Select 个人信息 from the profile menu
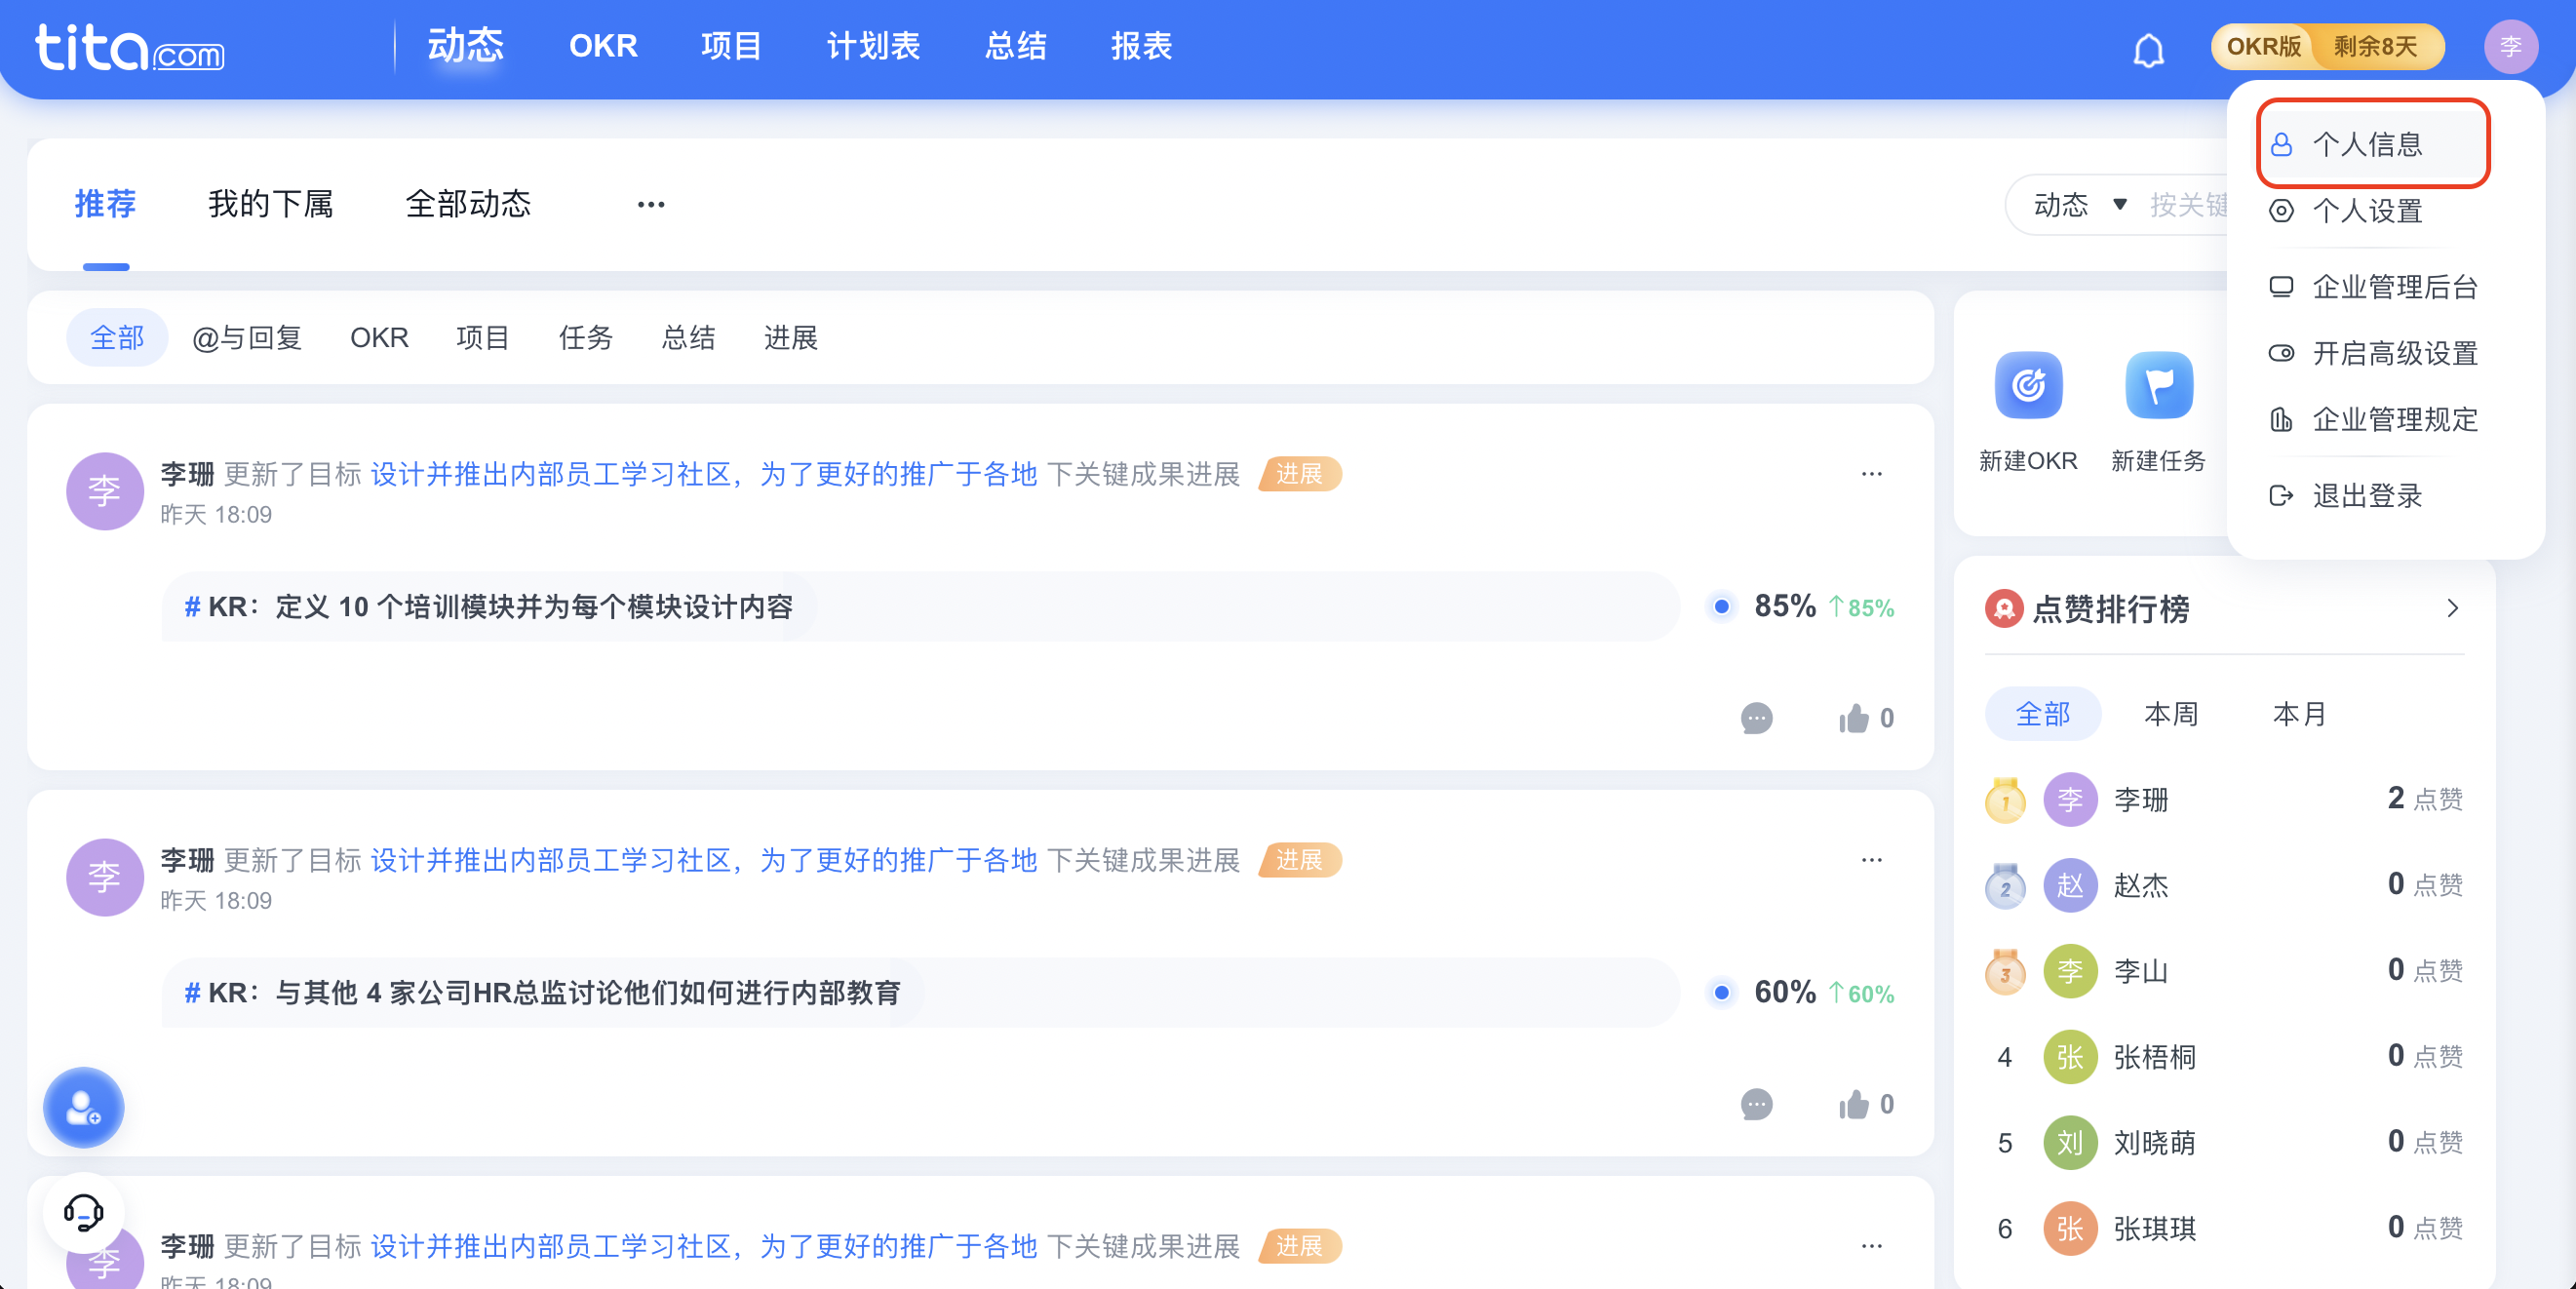This screenshot has width=2576, height=1289. pyautogui.click(x=2367, y=144)
